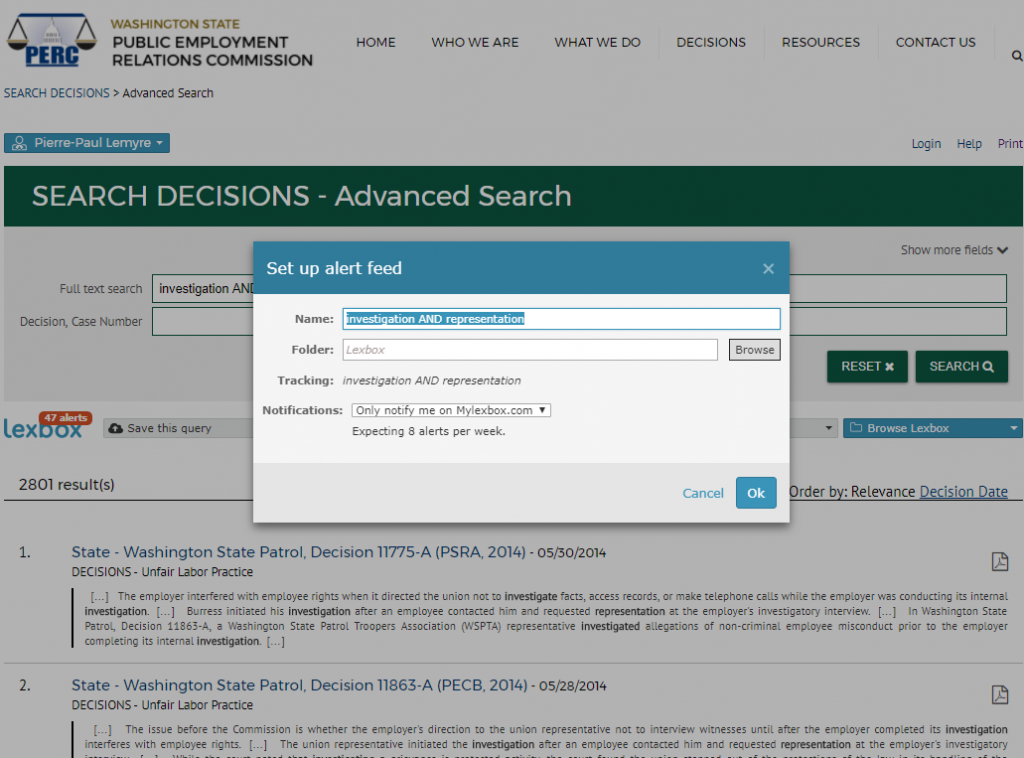
Task: Sort results by Decision Date
Action: pyautogui.click(x=963, y=491)
